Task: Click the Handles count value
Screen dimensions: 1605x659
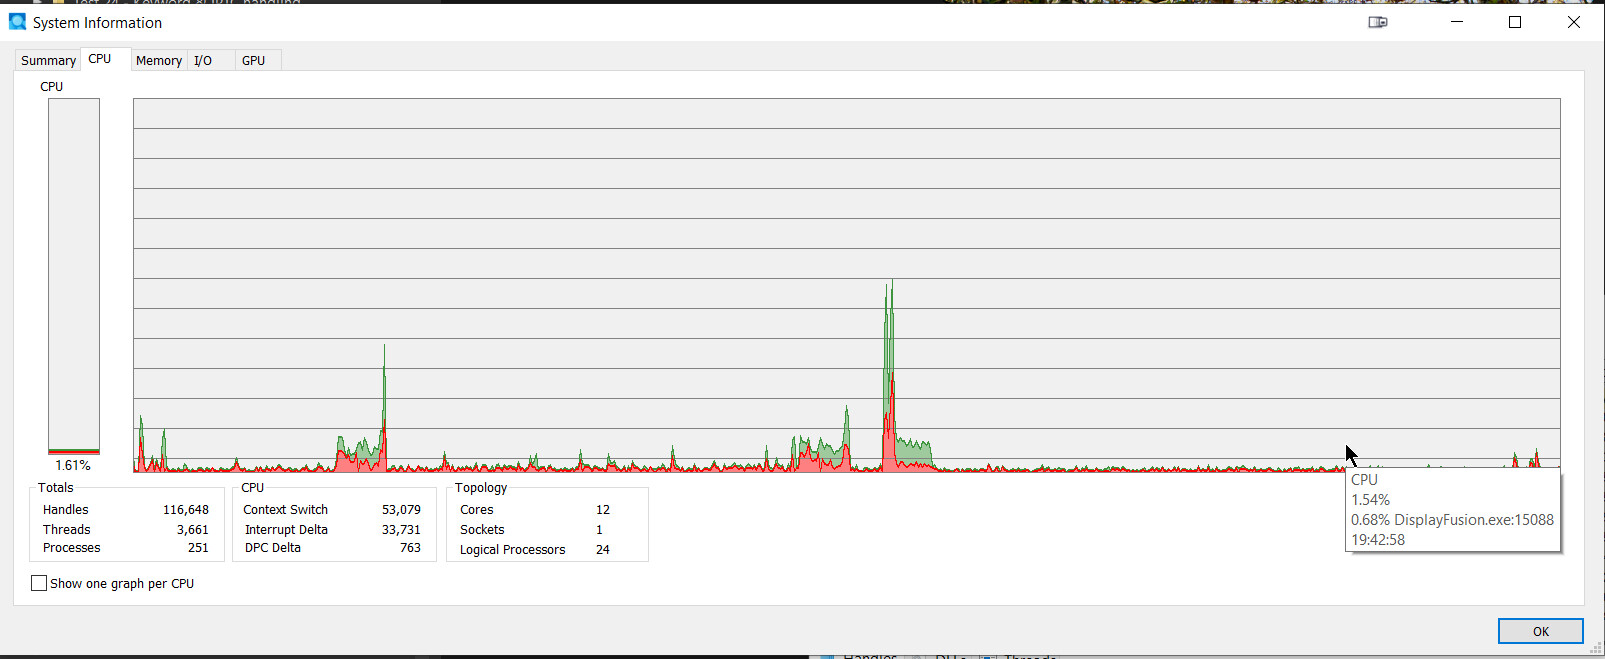Action: coord(186,510)
